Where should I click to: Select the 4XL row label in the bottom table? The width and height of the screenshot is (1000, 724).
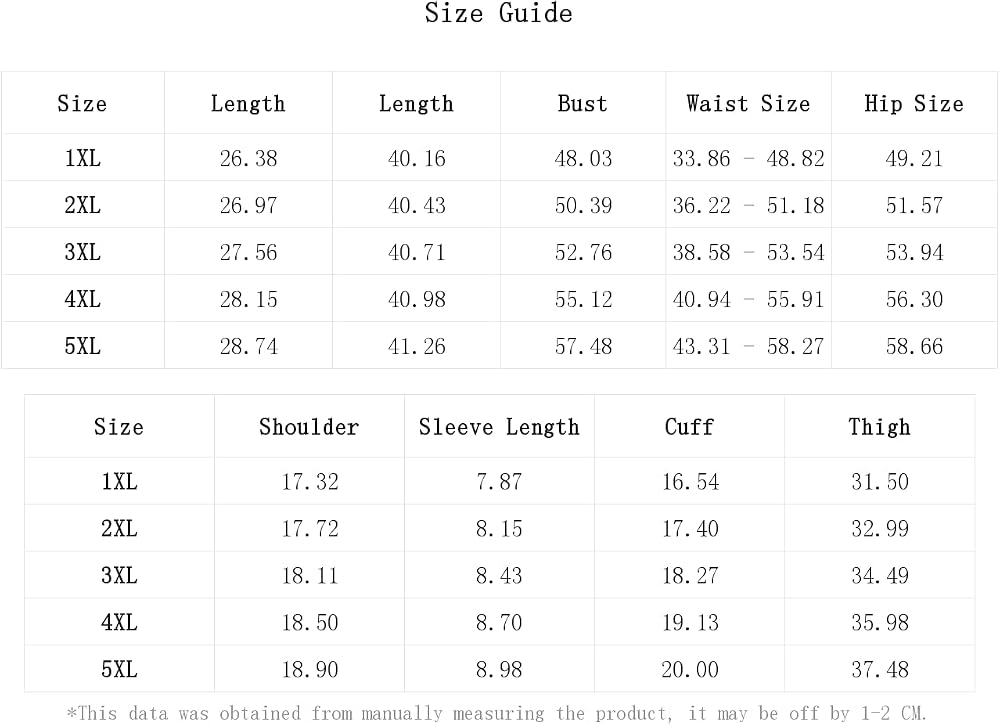119,622
